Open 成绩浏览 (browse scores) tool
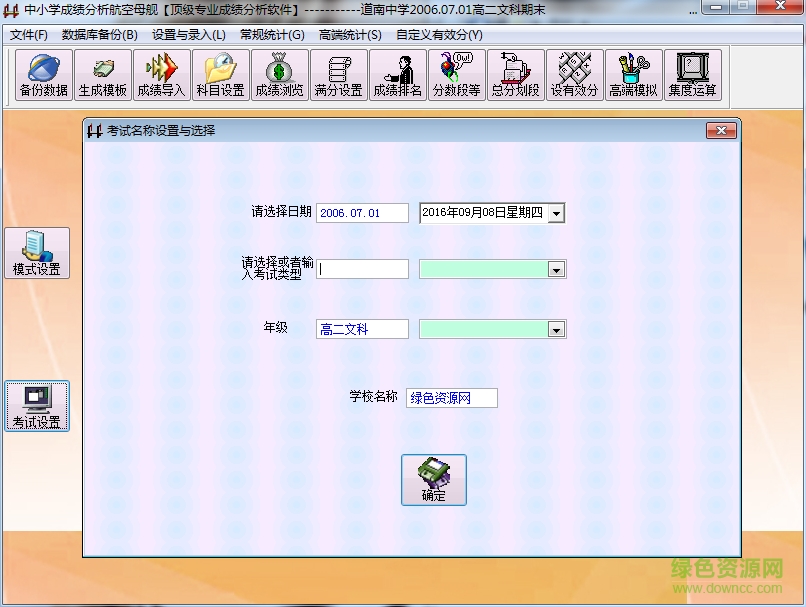 tap(278, 74)
